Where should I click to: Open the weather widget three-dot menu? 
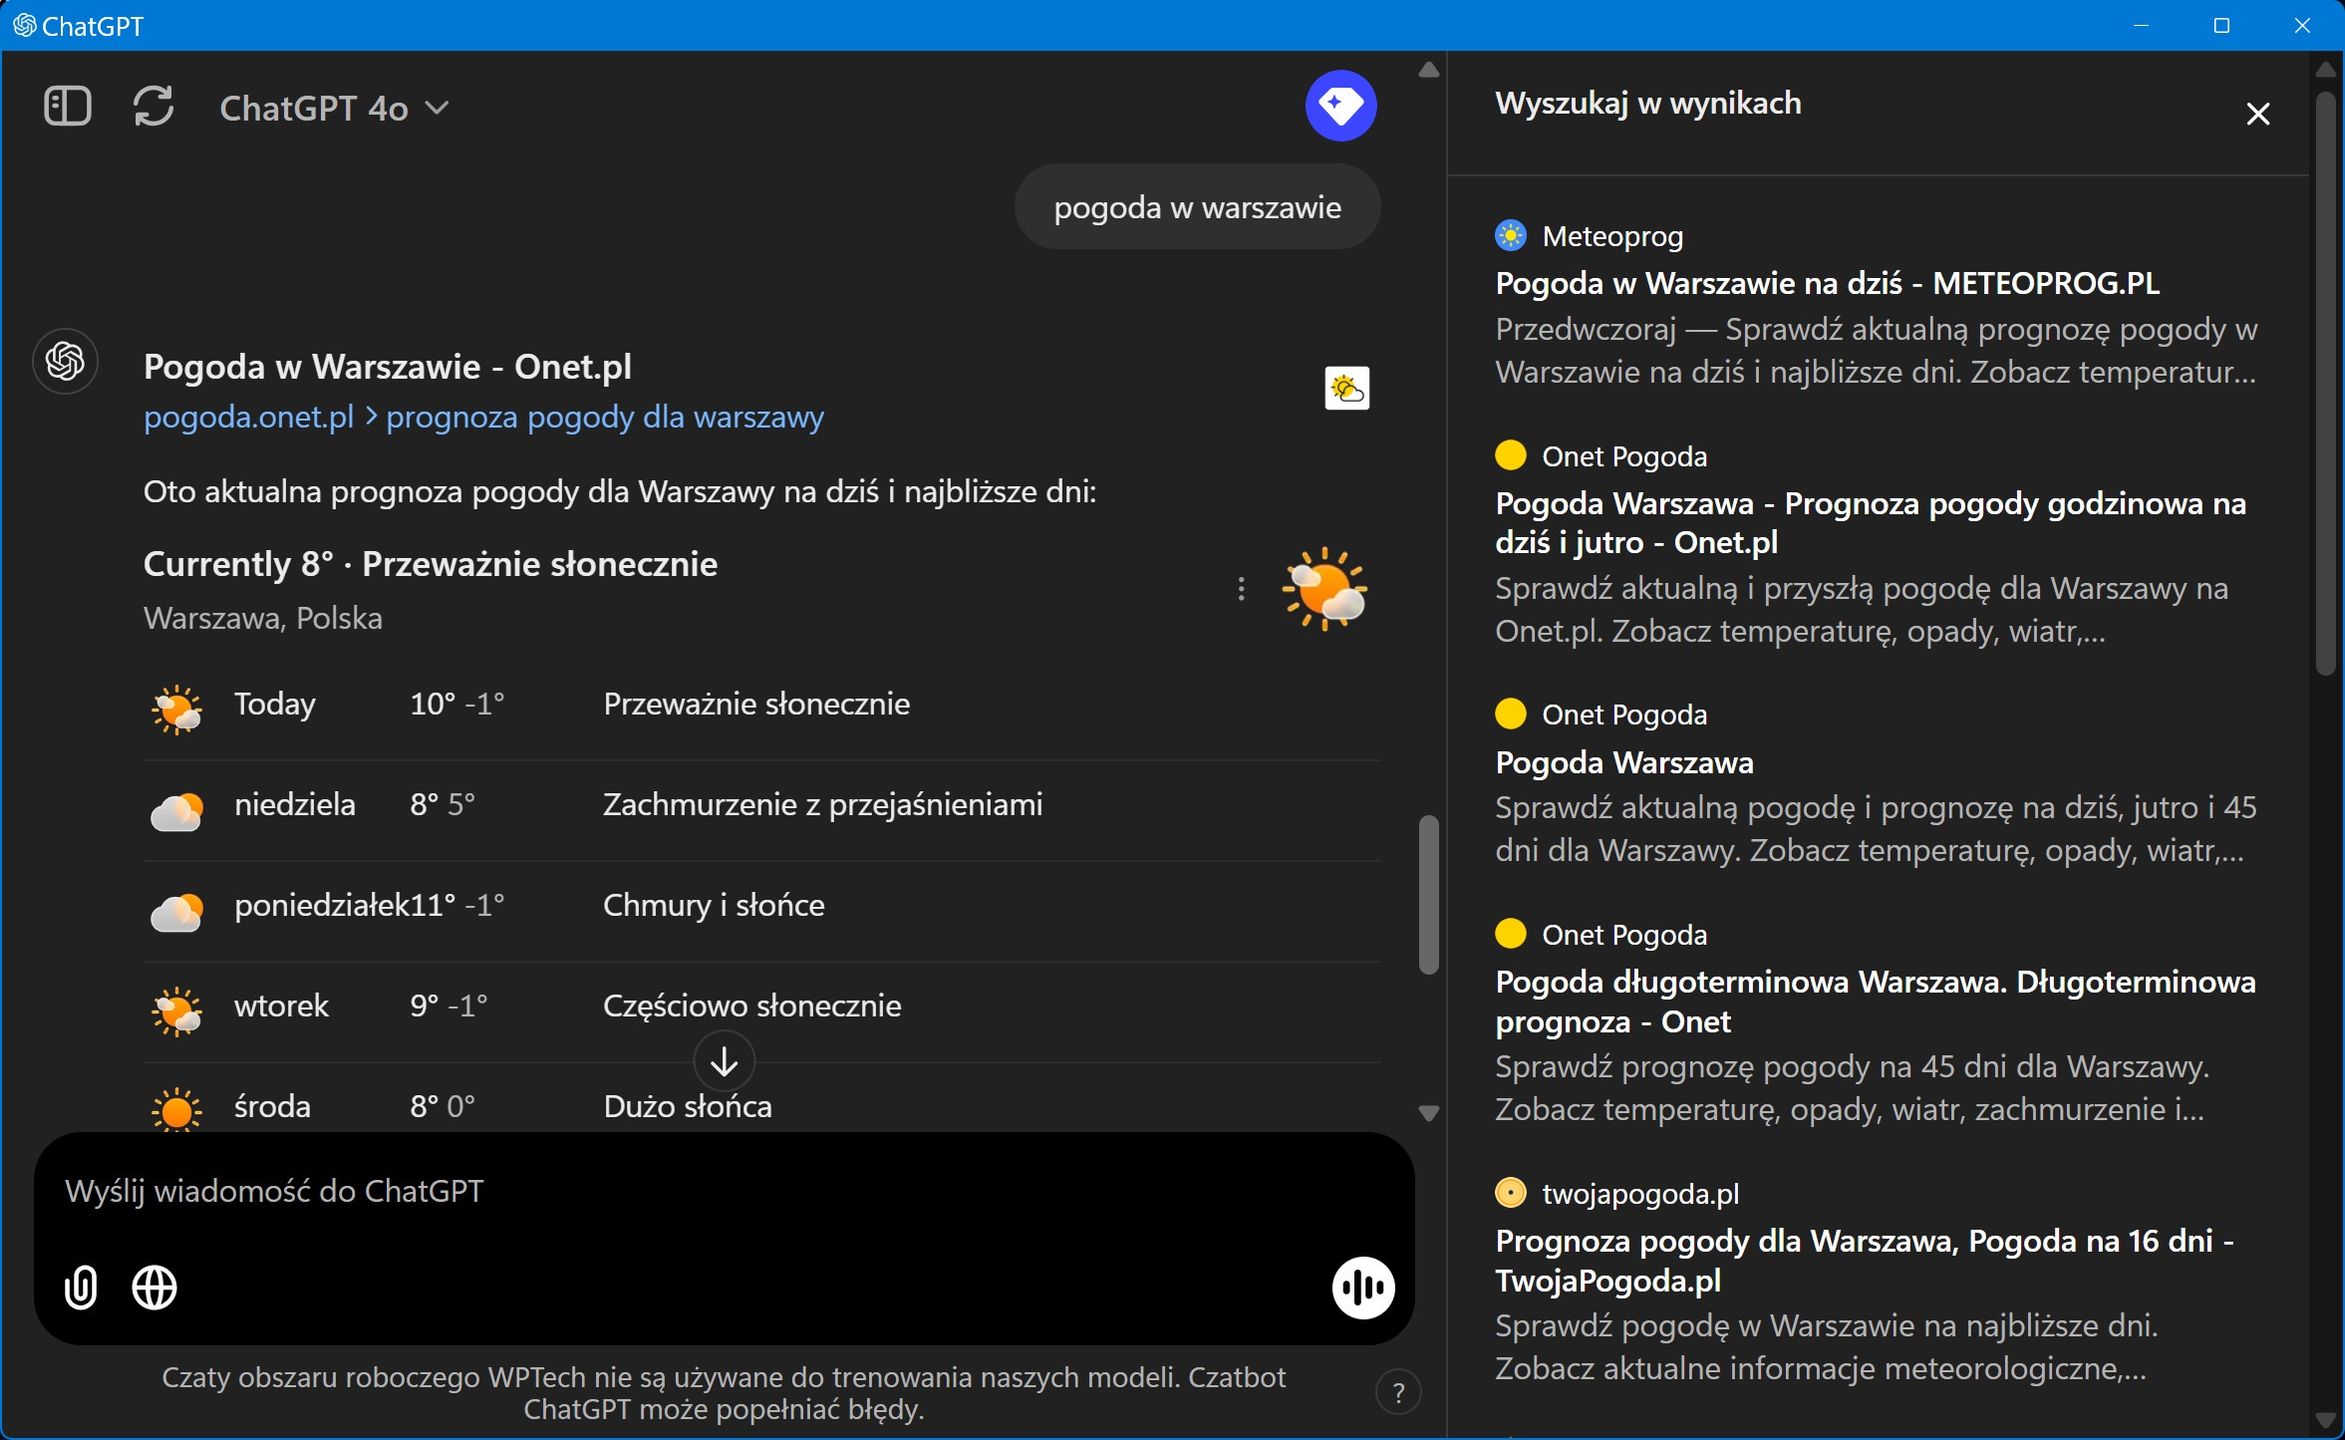click(1241, 589)
